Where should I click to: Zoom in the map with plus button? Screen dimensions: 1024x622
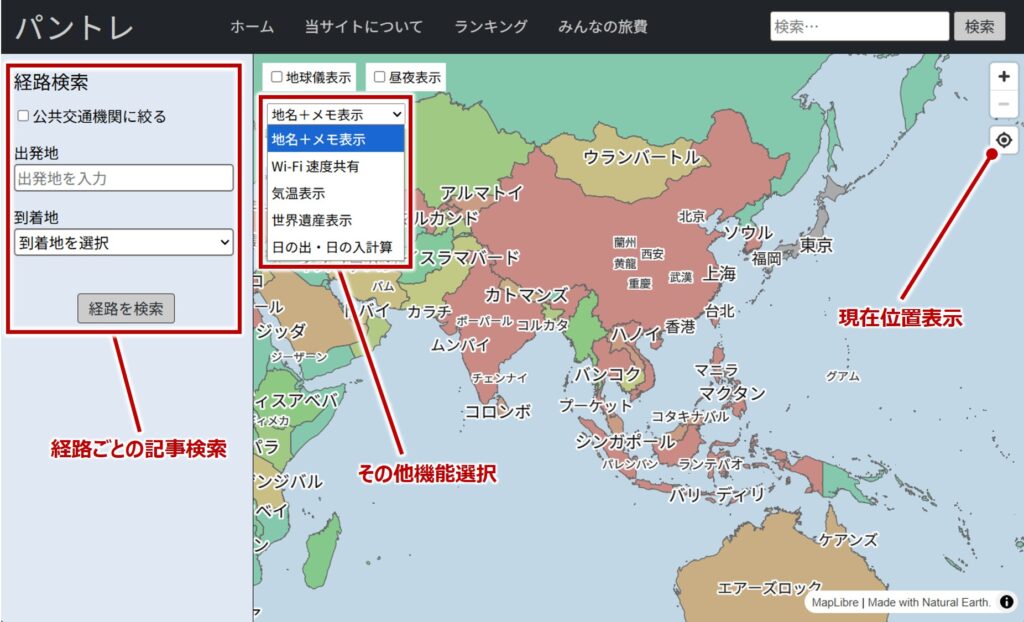1004,77
